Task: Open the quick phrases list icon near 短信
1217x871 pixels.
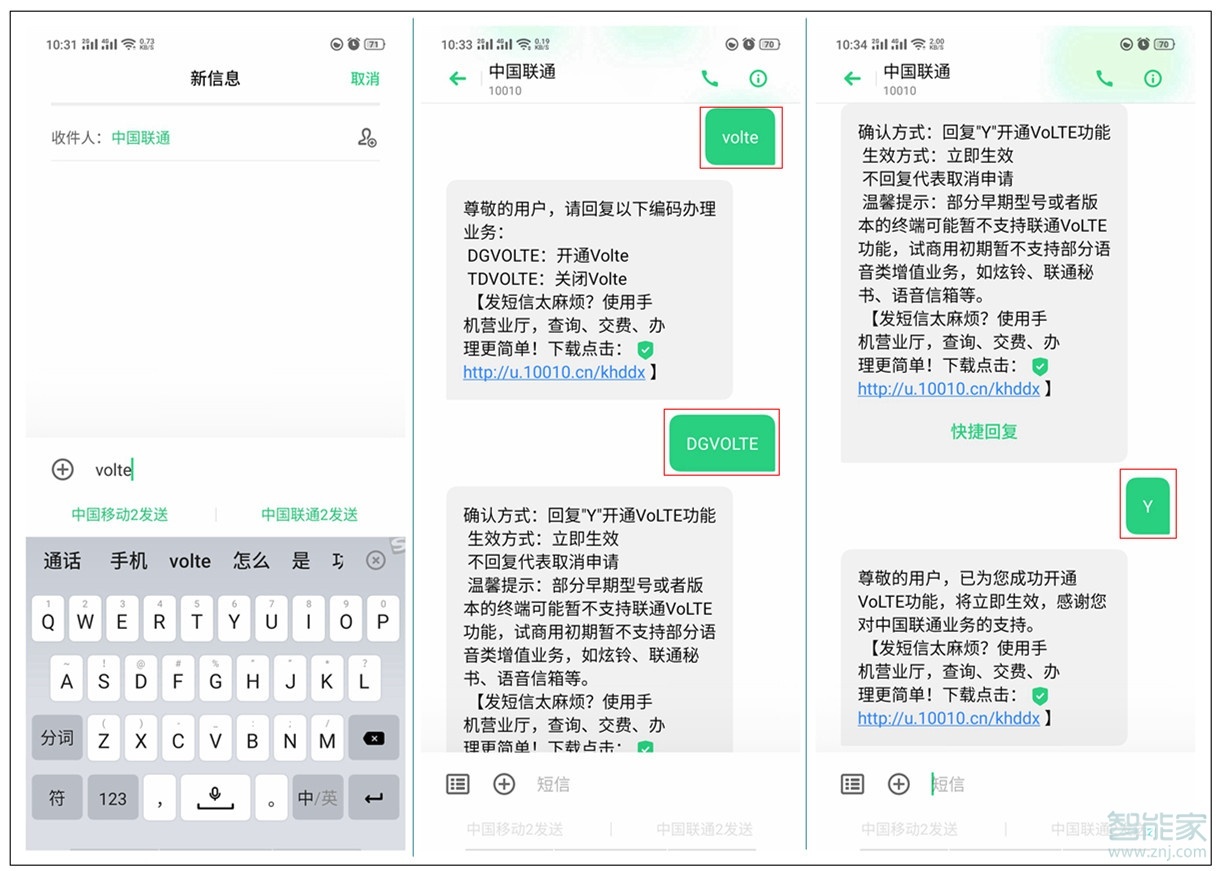Action: point(458,784)
